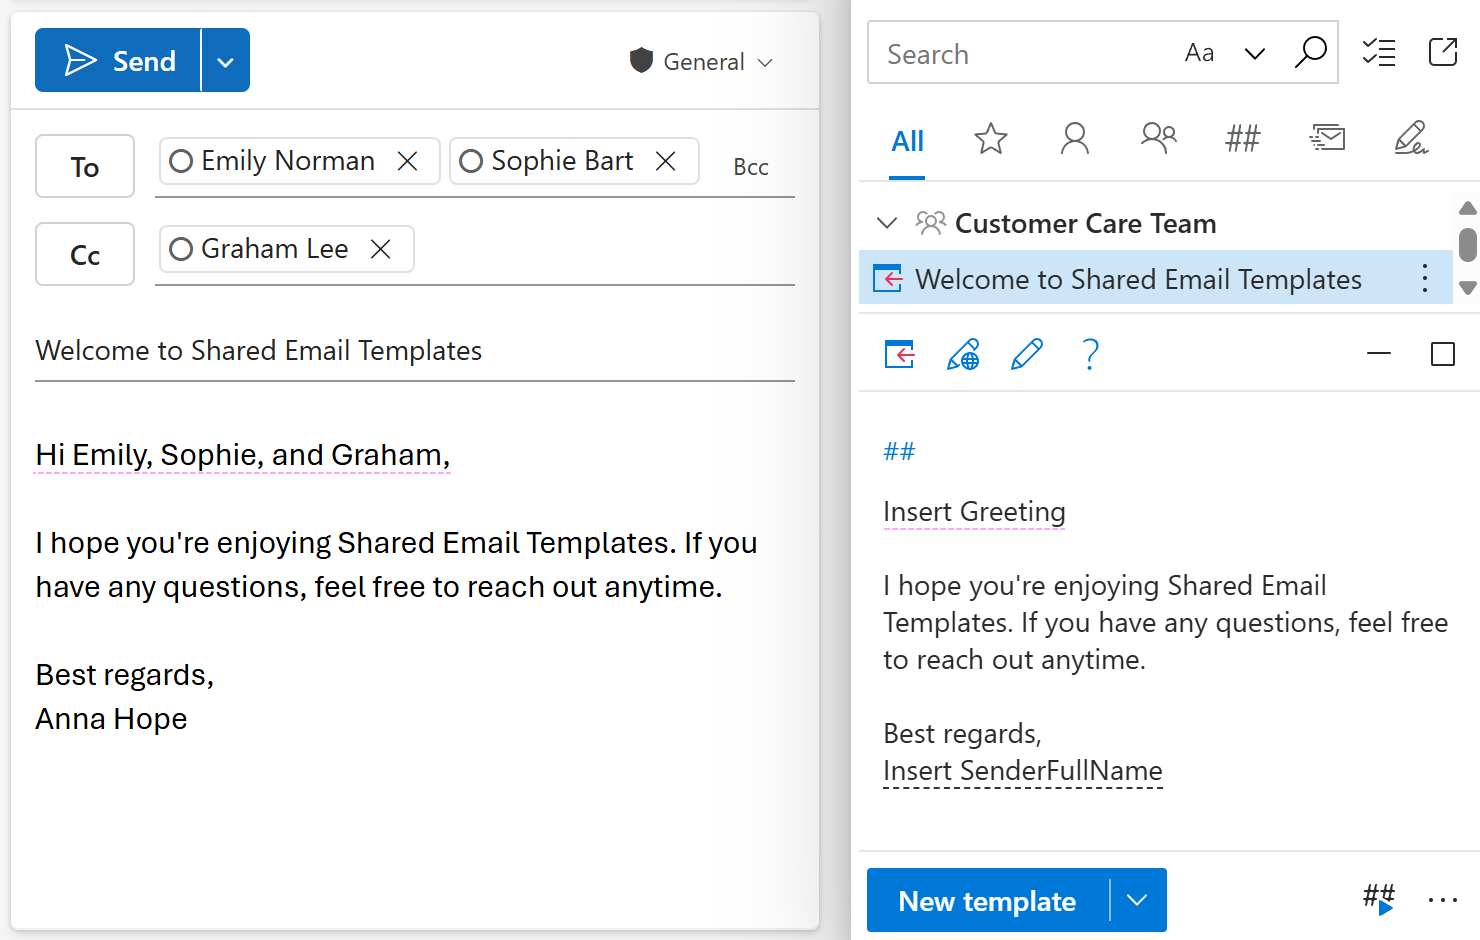The image size is (1480, 940).
Task: Click the Customer Care Team folder icon
Action: [x=930, y=222]
